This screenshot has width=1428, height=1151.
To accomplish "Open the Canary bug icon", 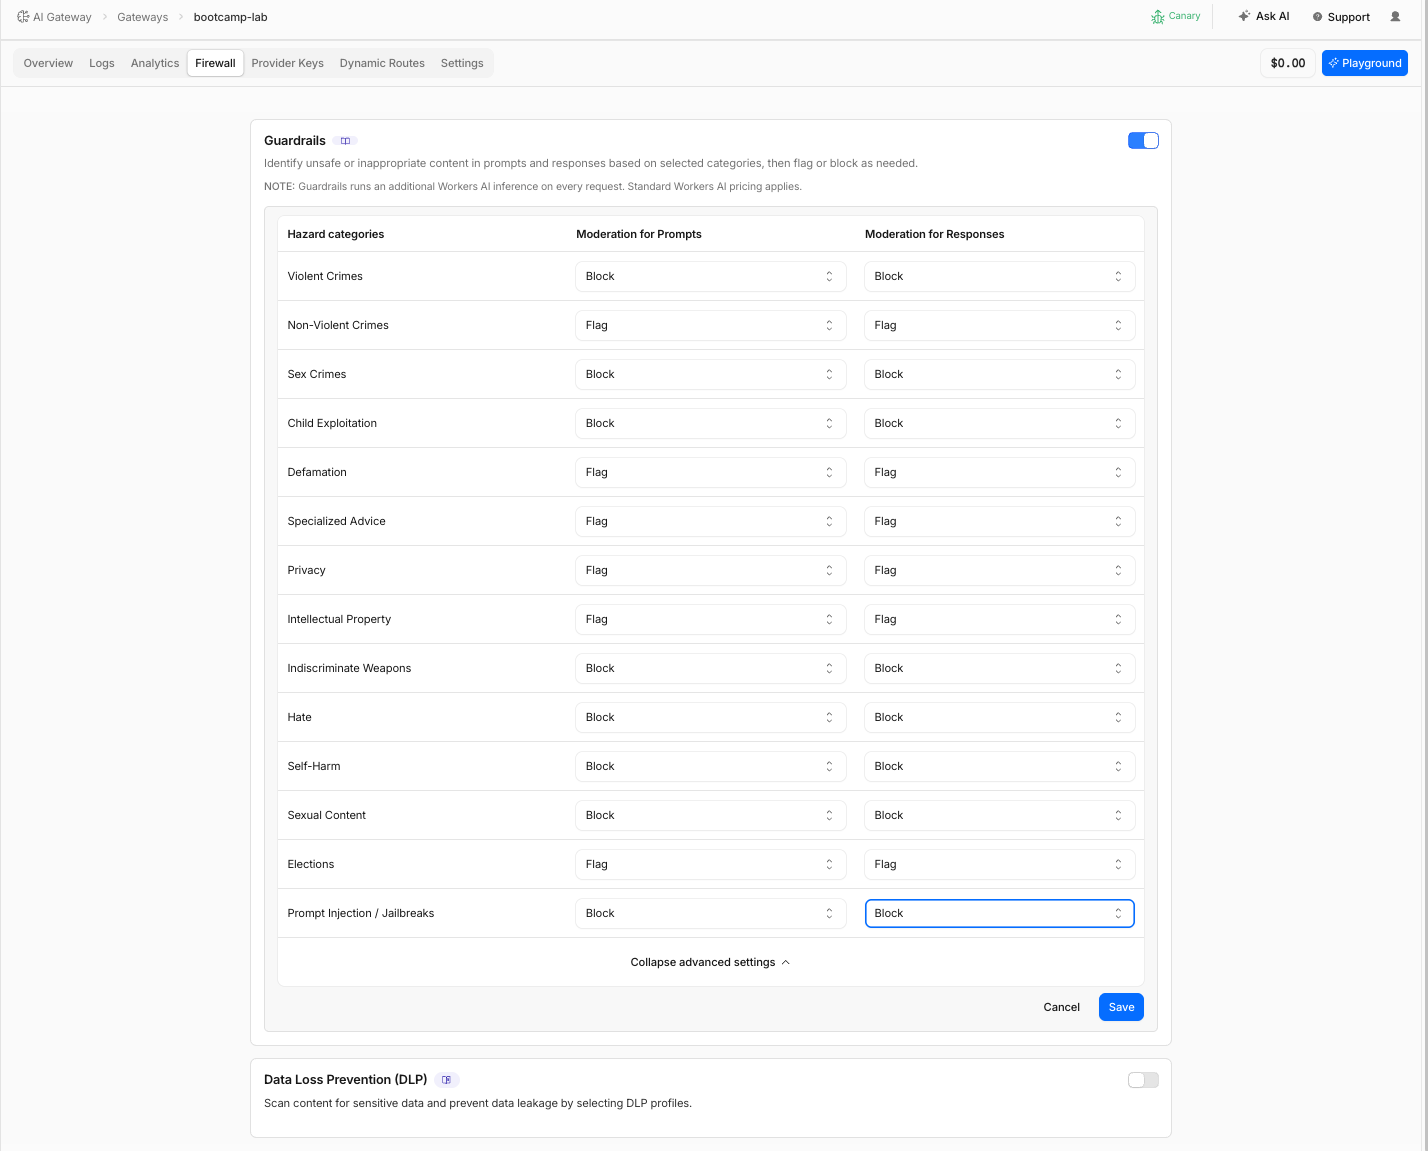I will (1158, 17).
